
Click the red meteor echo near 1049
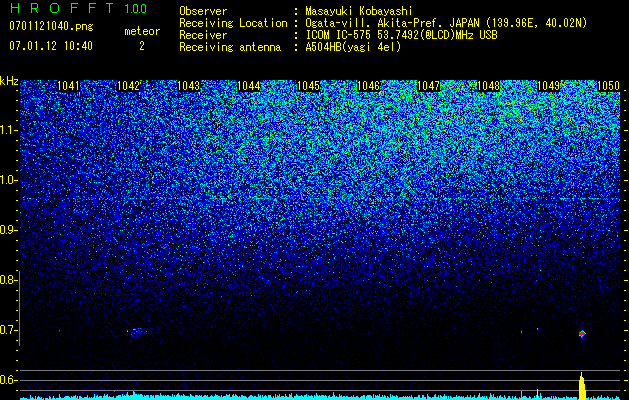582,333
